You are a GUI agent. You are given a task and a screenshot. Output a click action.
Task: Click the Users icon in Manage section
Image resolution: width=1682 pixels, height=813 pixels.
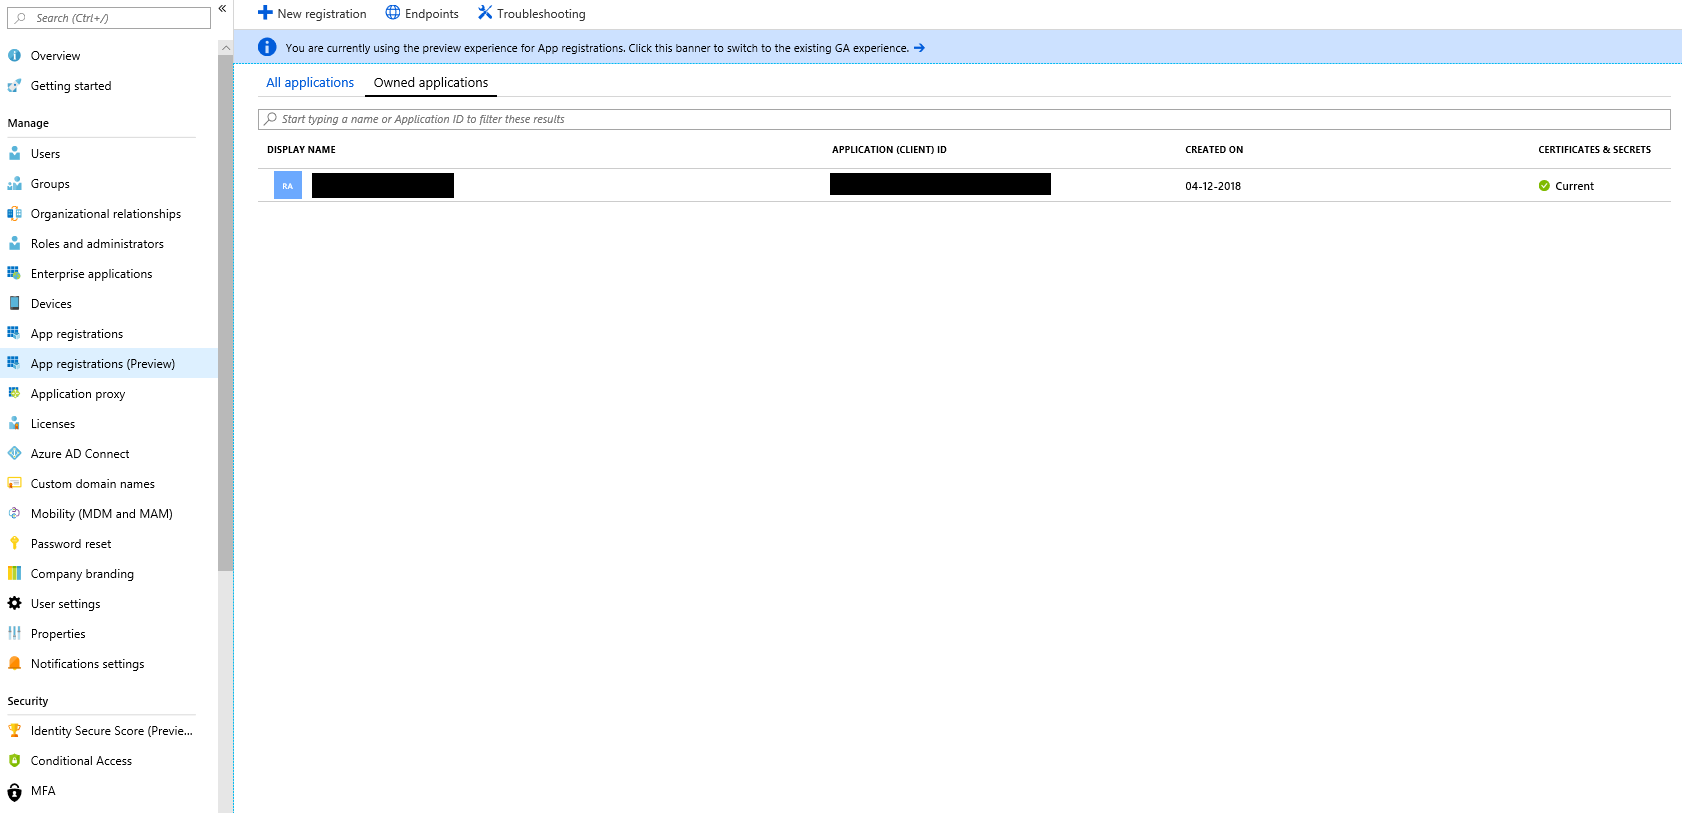tap(14, 154)
